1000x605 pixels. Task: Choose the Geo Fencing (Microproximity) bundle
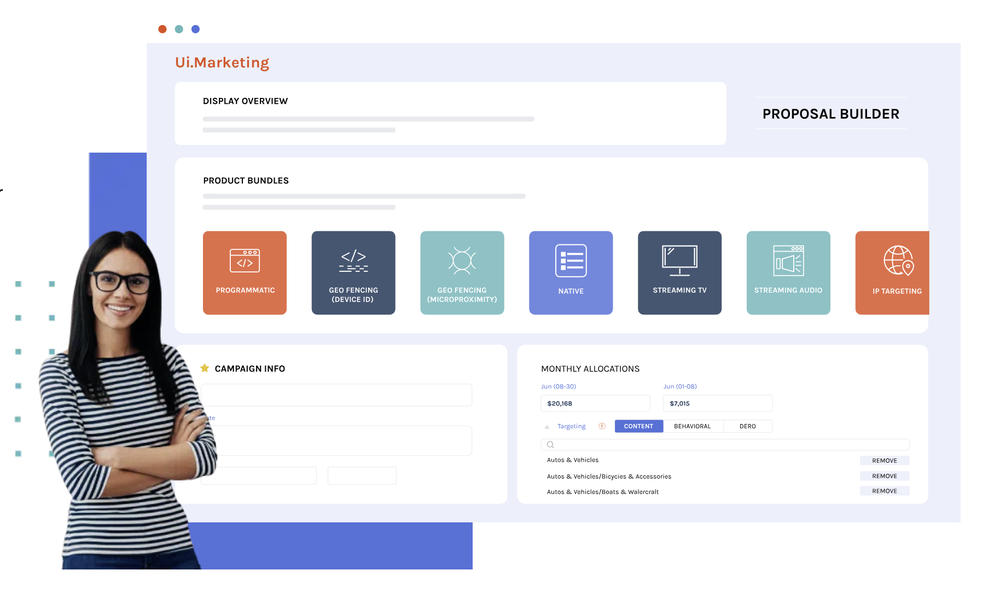point(462,272)
